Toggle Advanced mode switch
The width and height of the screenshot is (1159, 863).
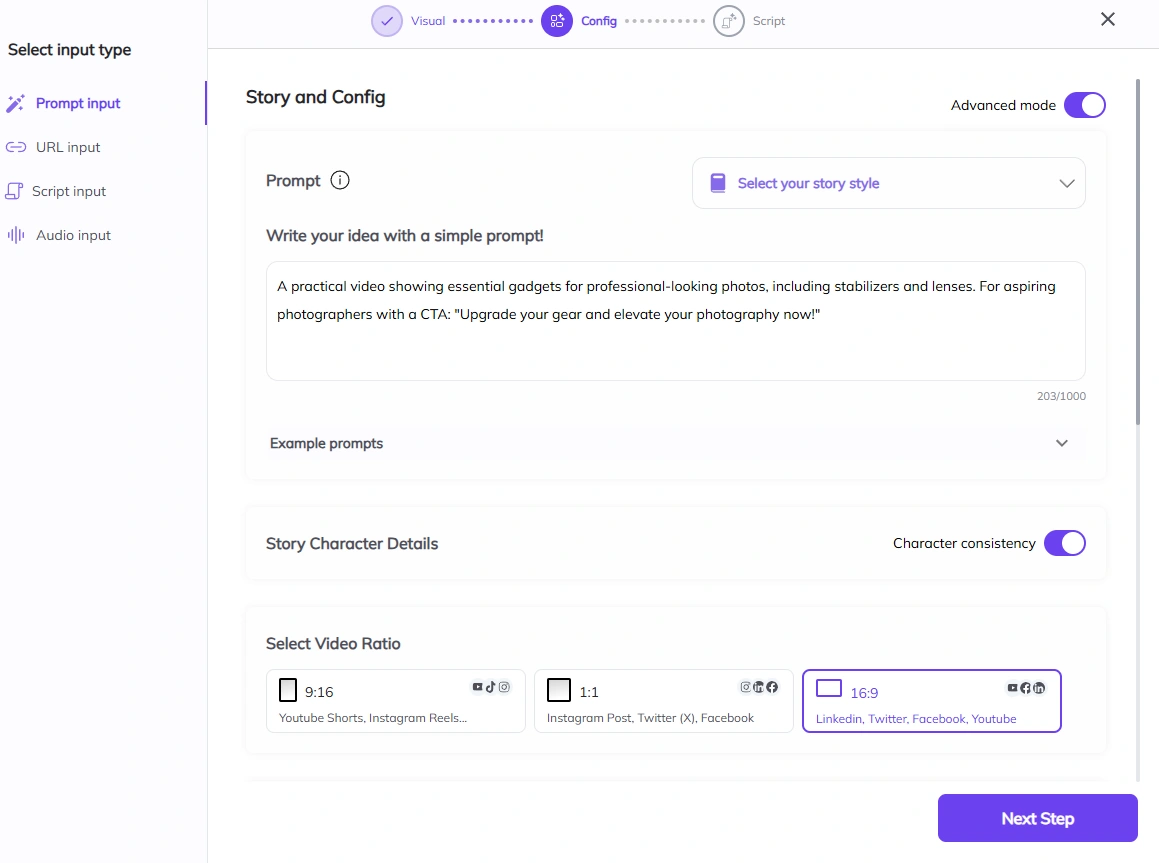click(1084, 105)
